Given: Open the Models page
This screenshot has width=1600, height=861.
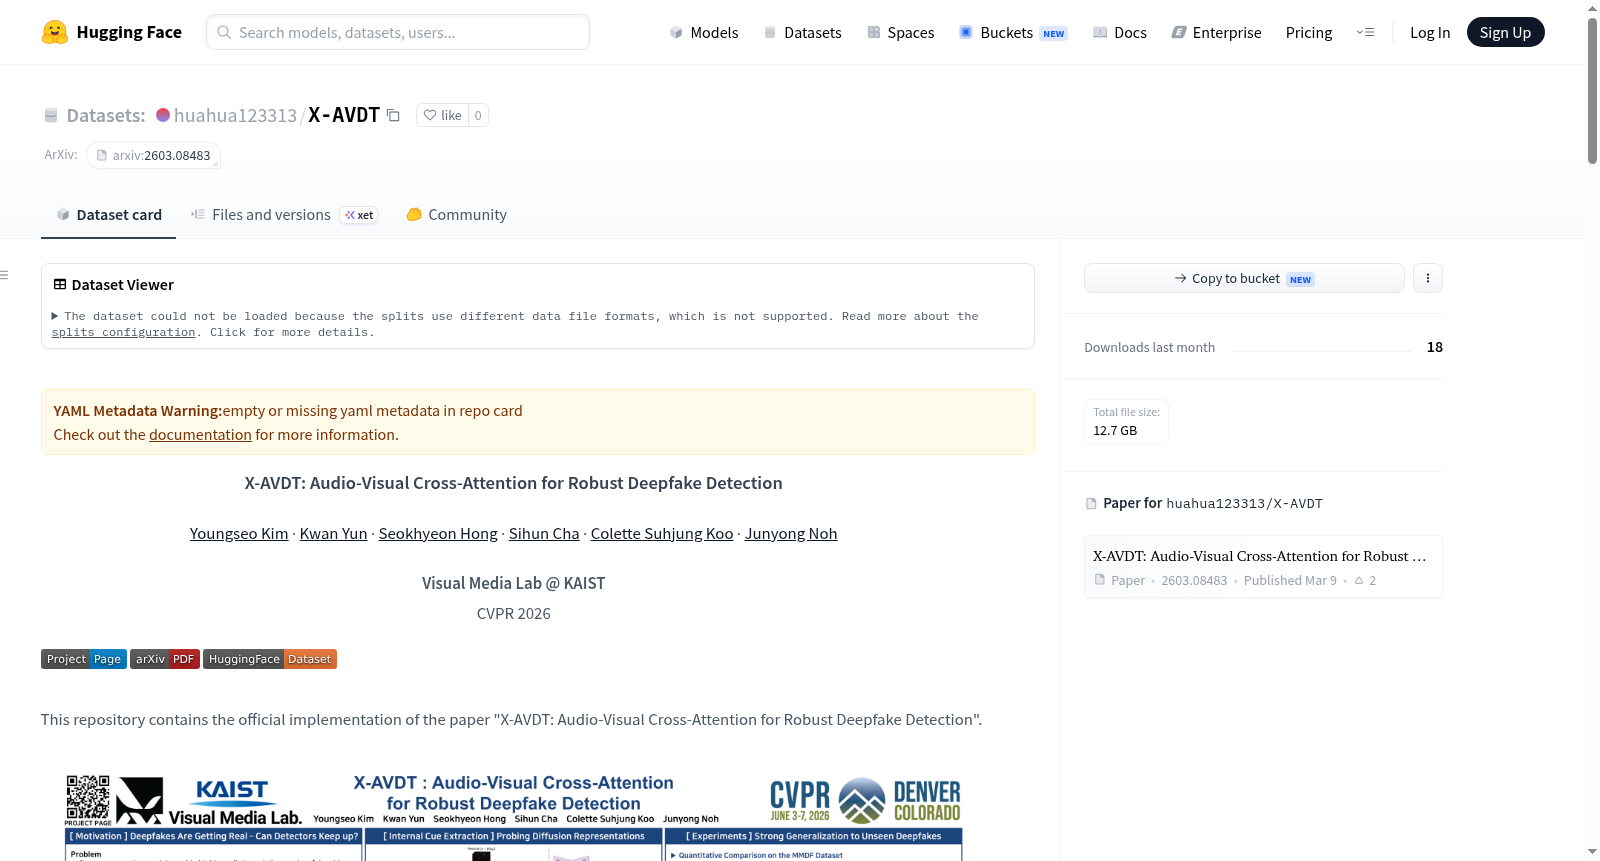Looking at the screenshot, I should pos(704,33).
